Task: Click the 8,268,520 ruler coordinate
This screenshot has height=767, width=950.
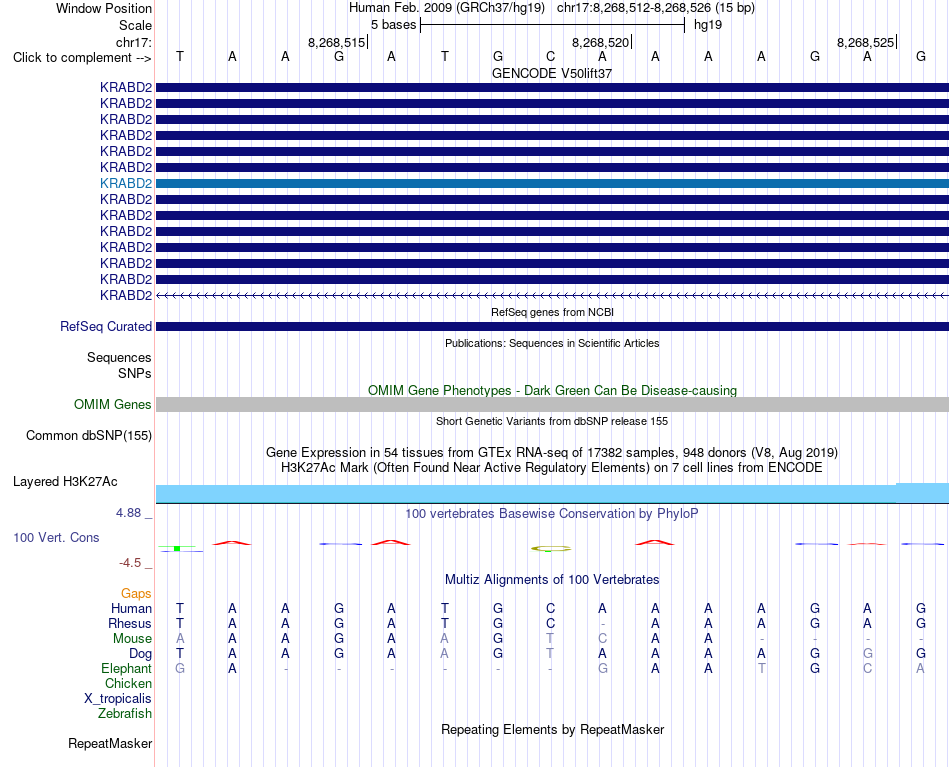Action: click(600, 42)
